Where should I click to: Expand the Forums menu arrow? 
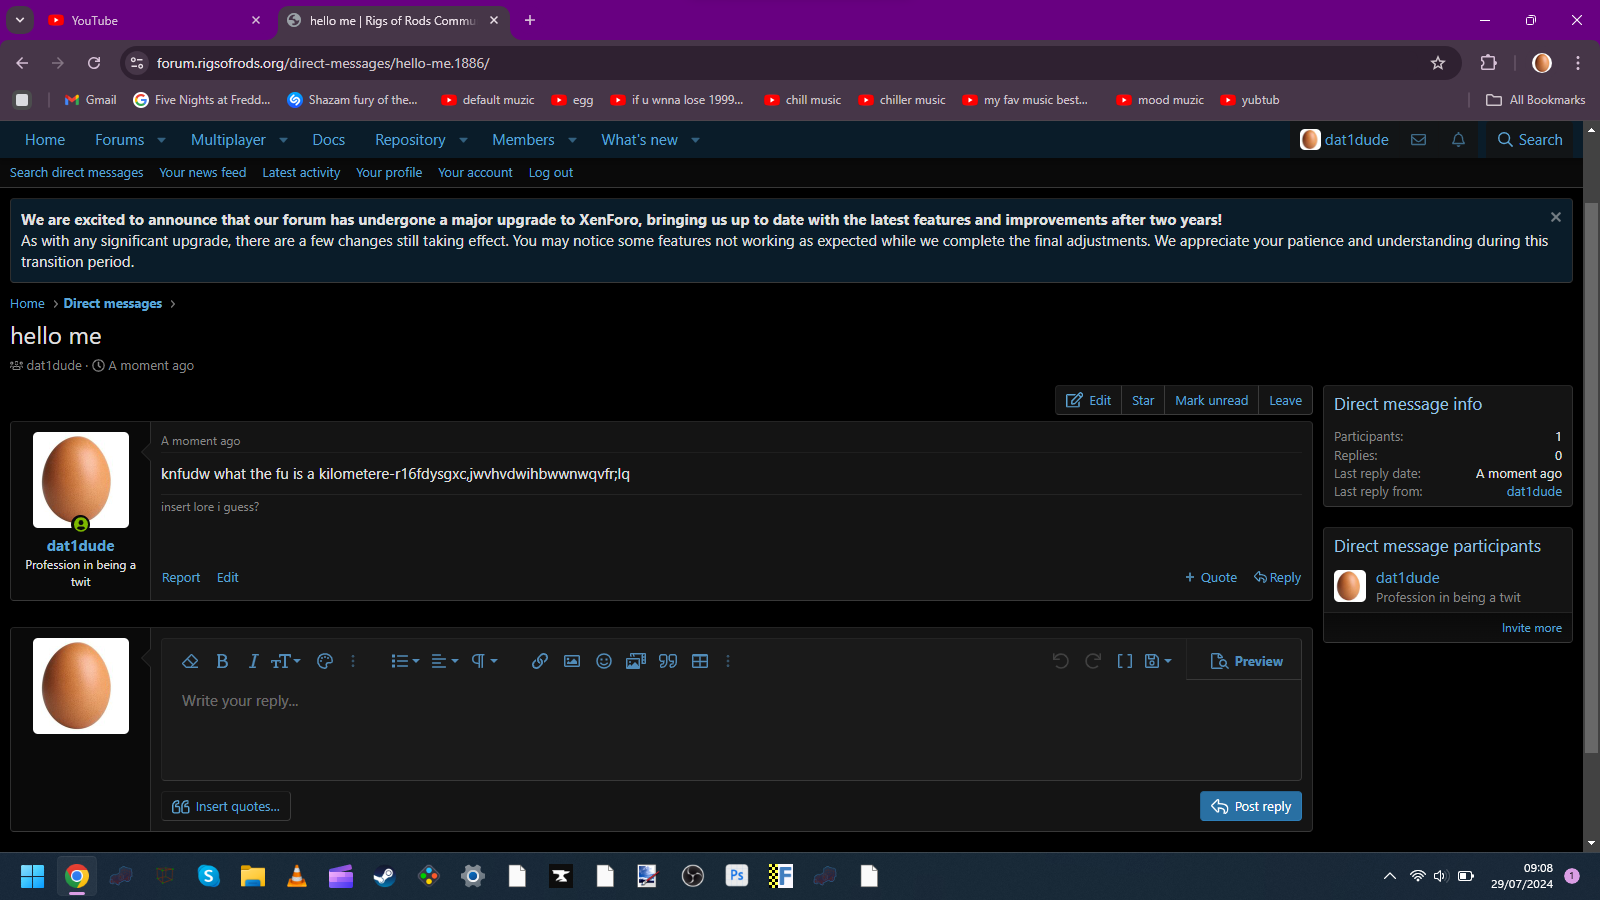(x=162, y=140)
